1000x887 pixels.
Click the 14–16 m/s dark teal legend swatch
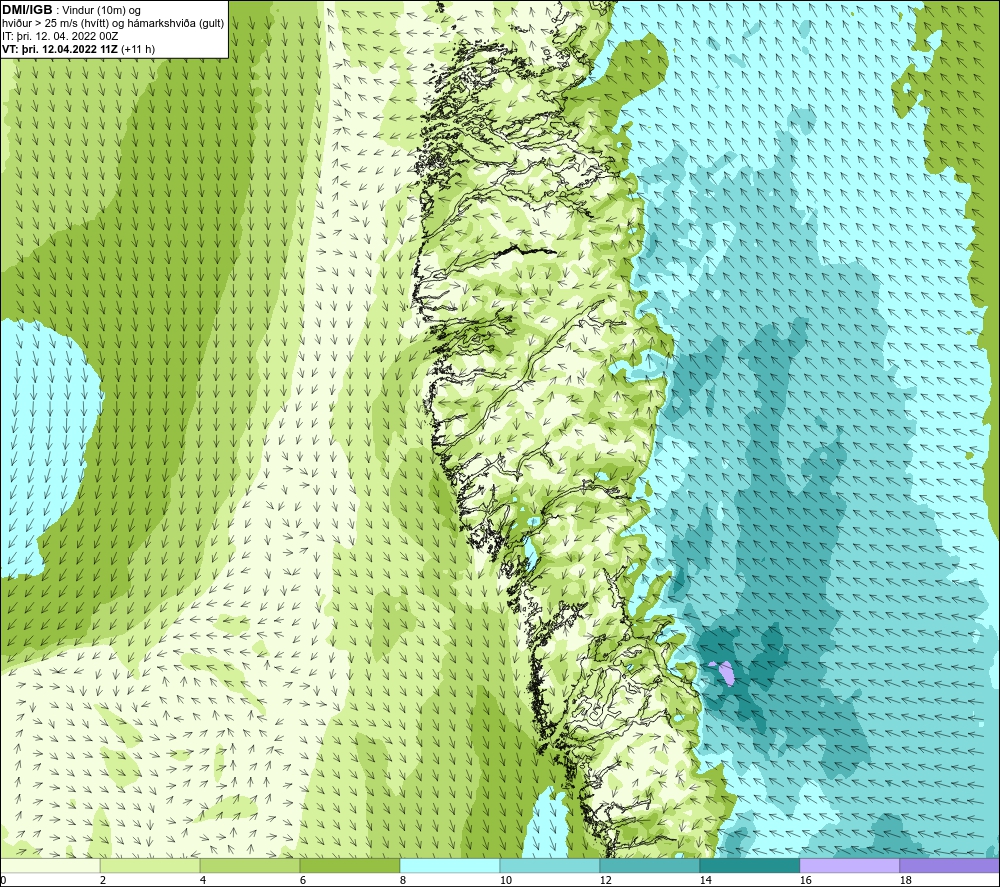coord(750,865)
